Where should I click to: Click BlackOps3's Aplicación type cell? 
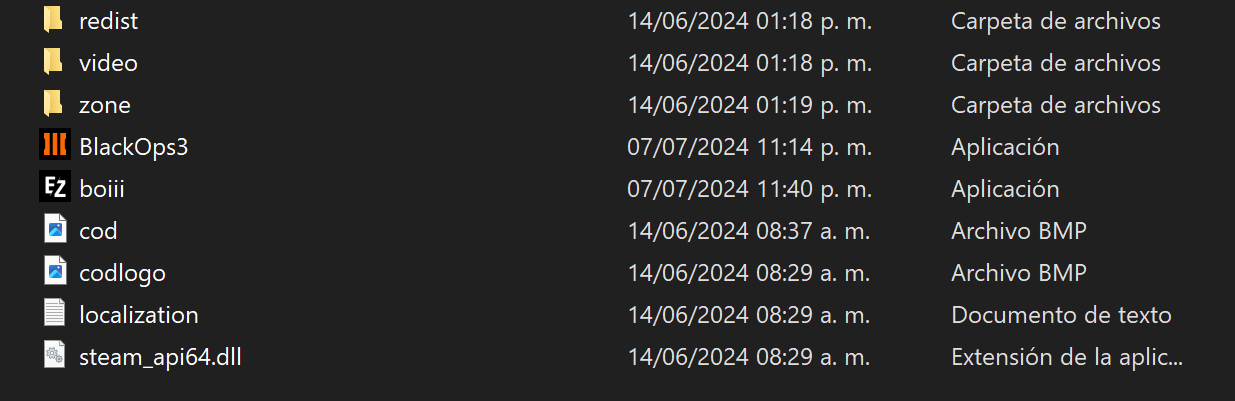1005,147
